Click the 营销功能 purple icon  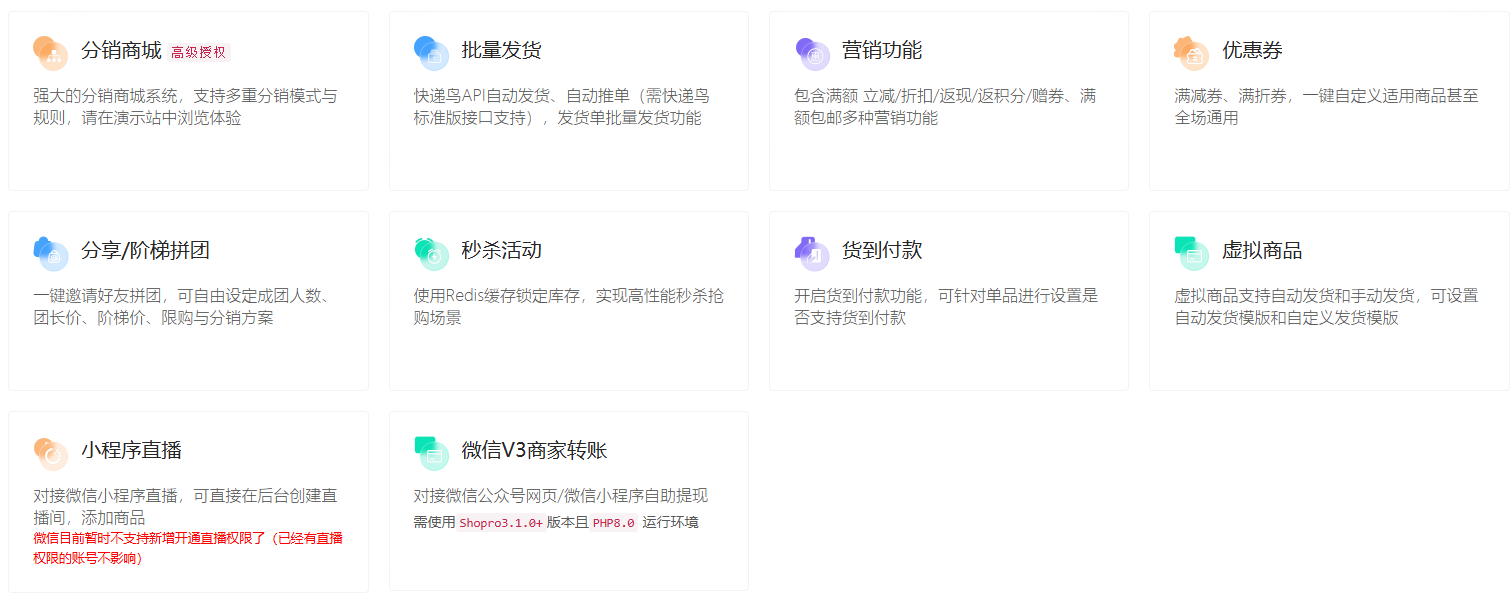[811, 52]
